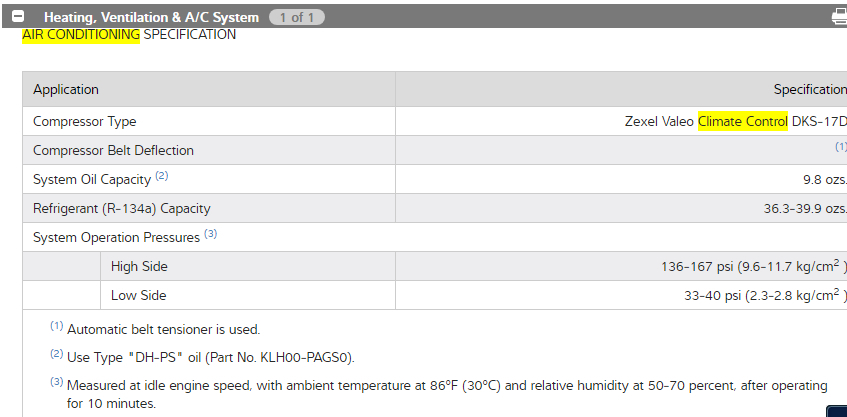
Task: Click the Compressor Belt Deflection row label
Action: [113, 150]
